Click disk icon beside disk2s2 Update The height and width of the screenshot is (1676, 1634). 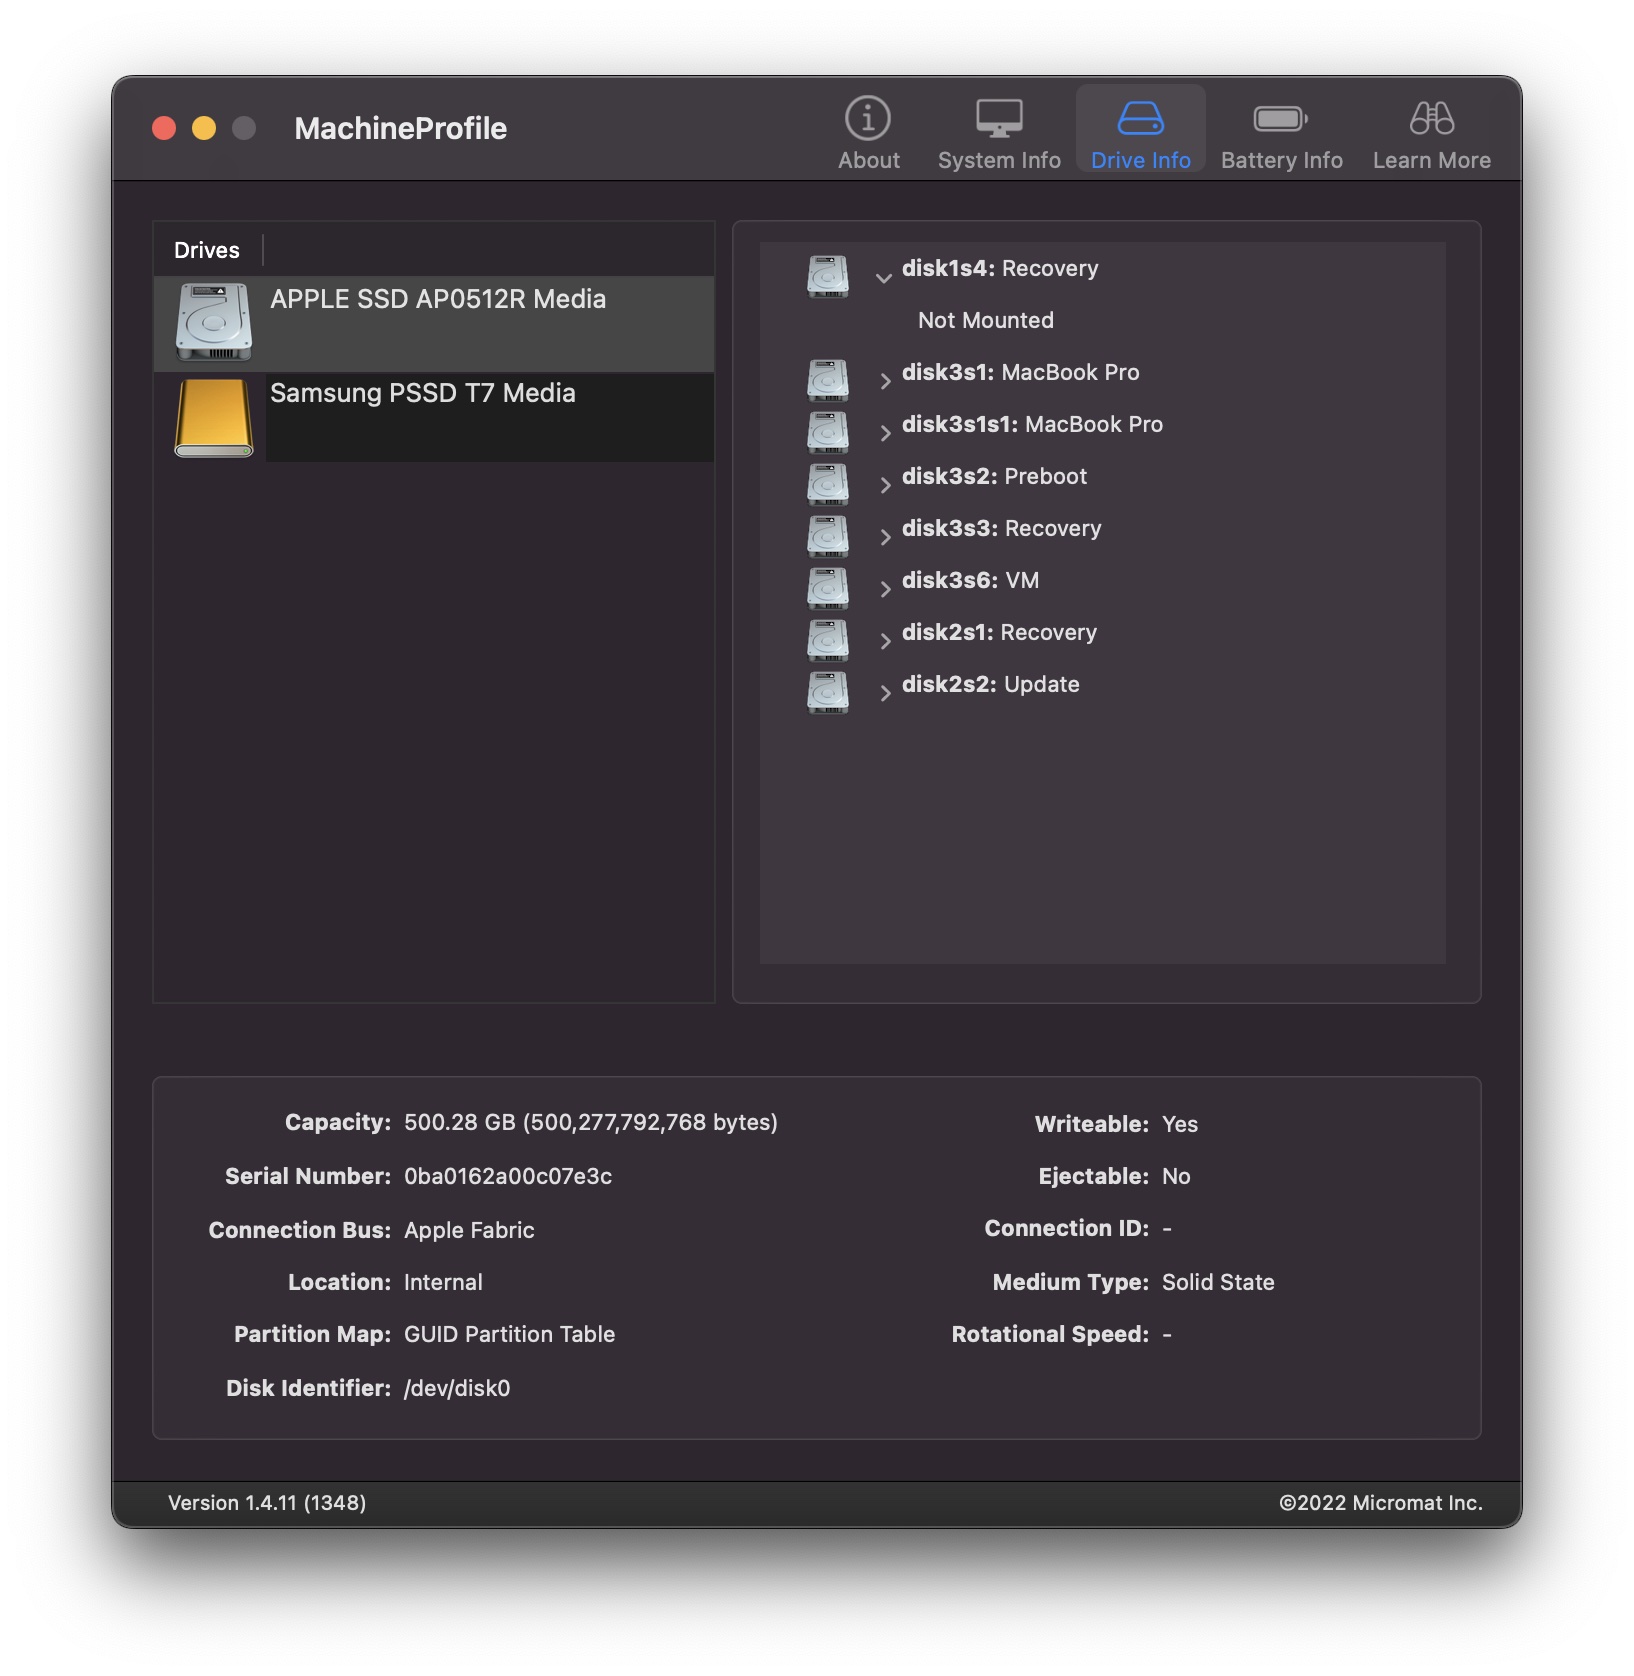coord(828,692)
